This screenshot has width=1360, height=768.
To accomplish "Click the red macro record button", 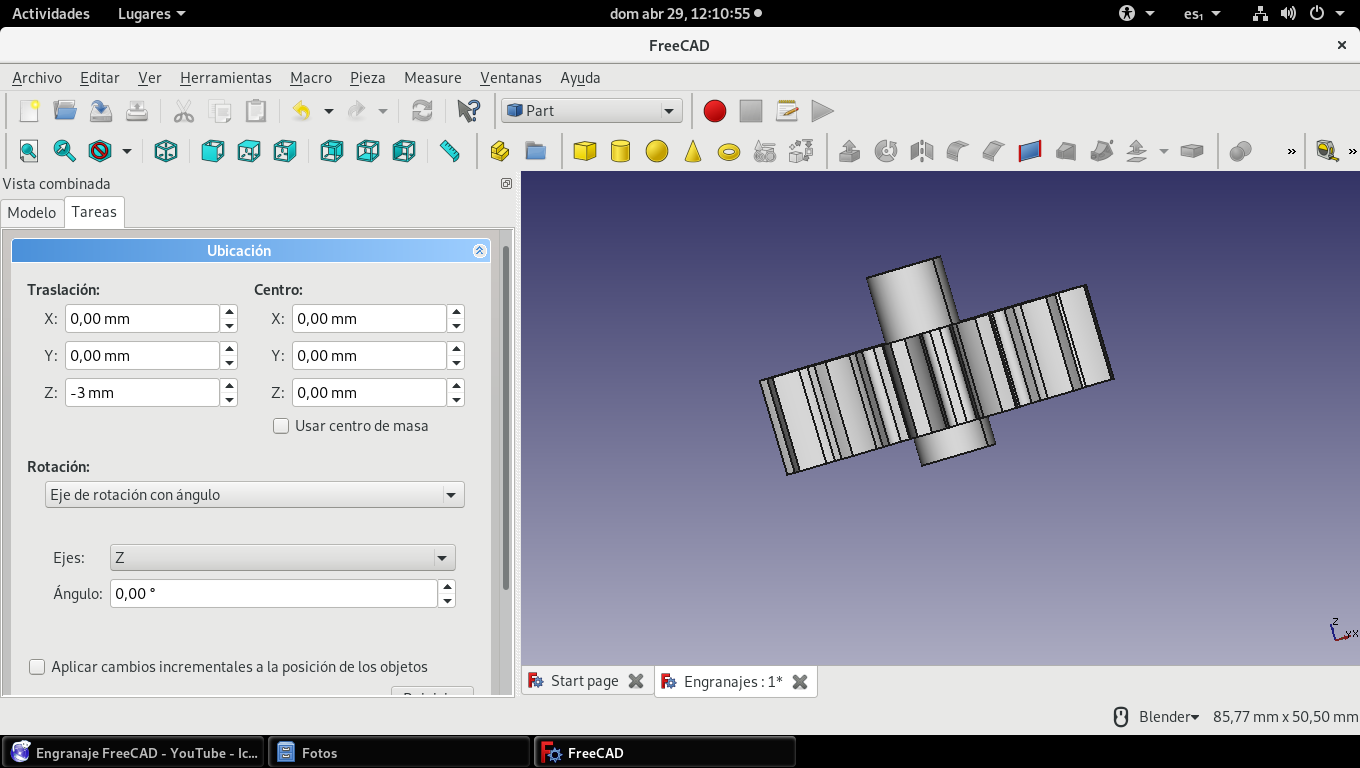I will (x=714, y=111).
